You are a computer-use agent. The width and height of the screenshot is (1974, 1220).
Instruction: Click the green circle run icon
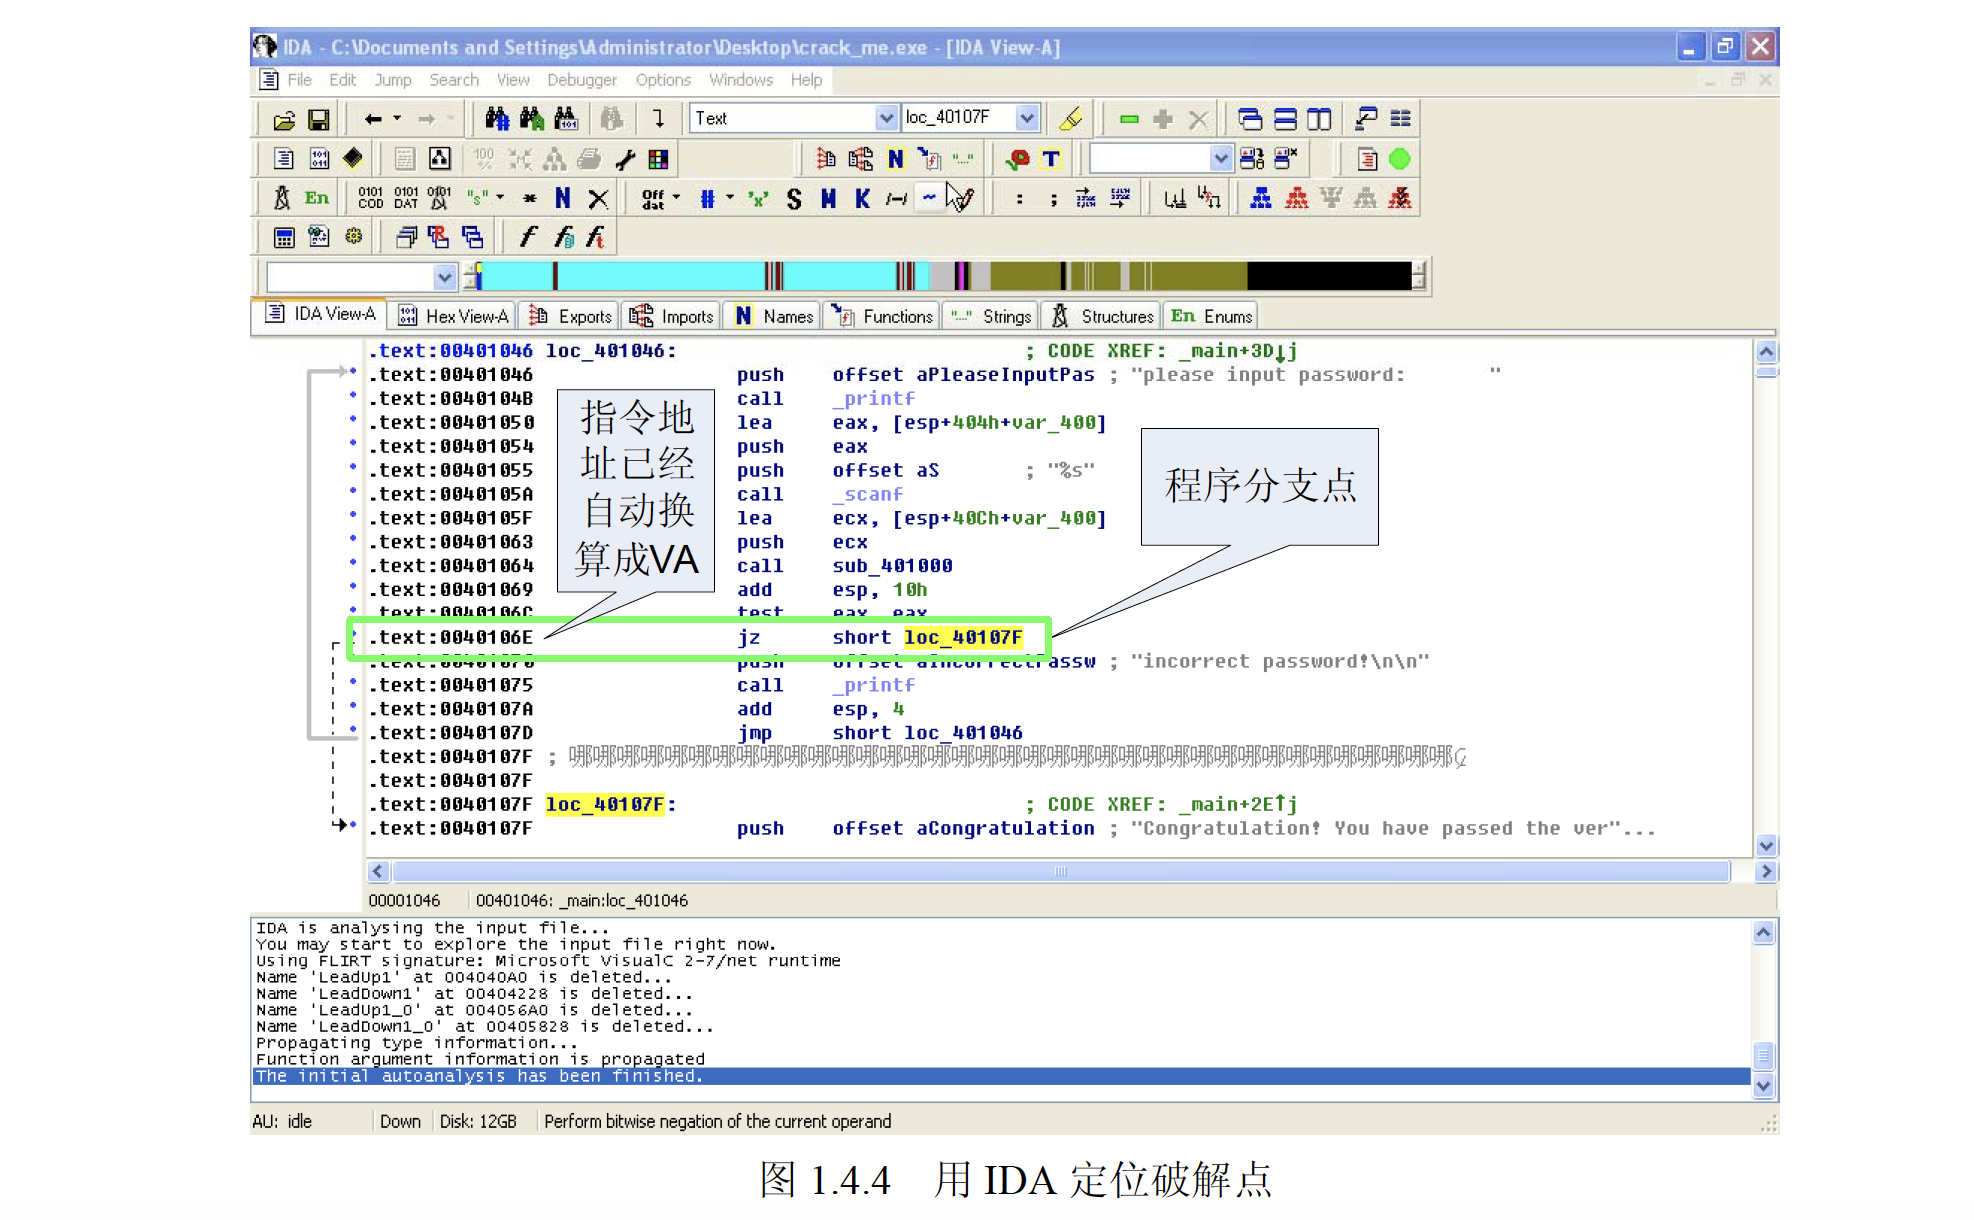(x=1400, y=159)
